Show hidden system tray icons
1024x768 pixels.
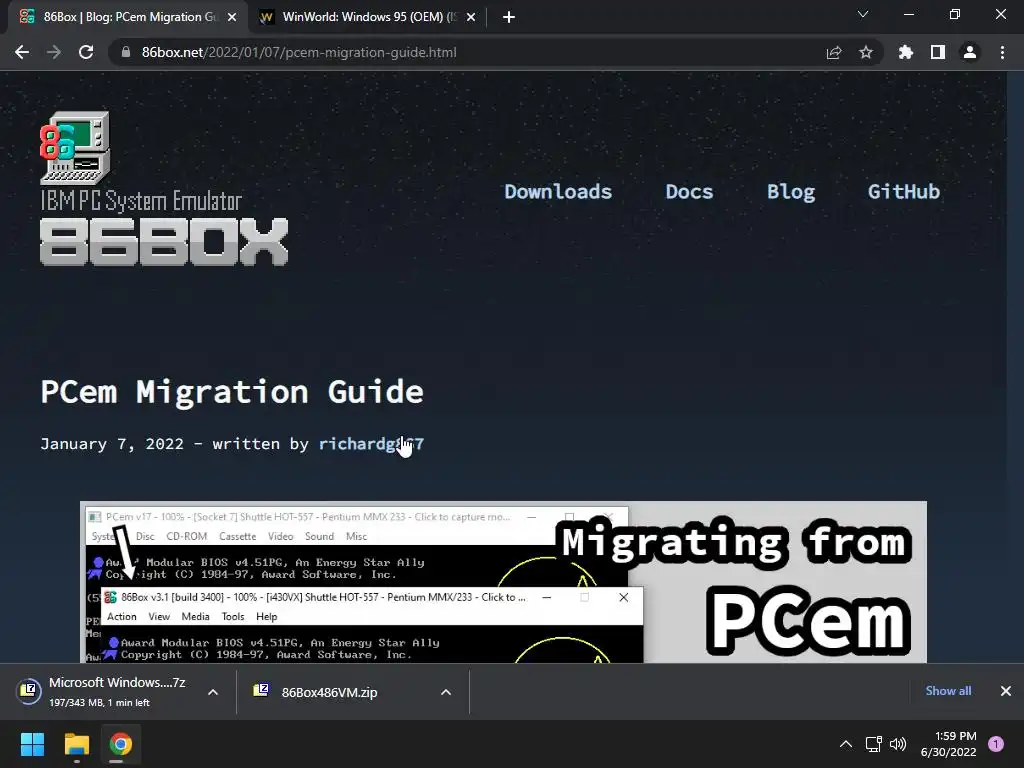pyautogui.click(x=846, y=744)
